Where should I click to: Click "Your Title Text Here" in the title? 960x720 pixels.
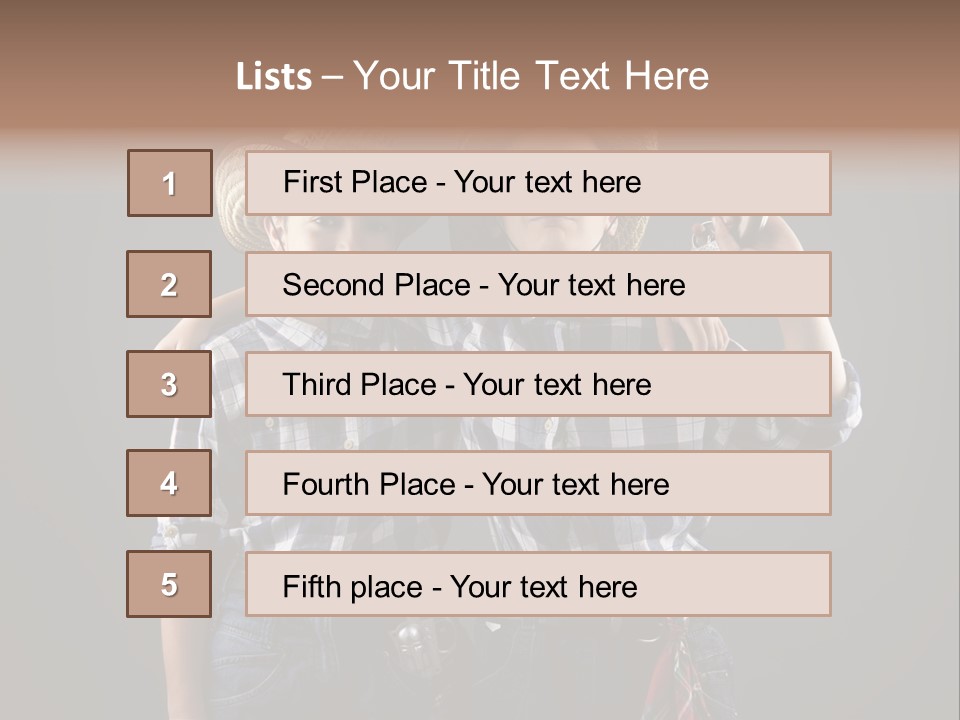[x=531, y=77]
